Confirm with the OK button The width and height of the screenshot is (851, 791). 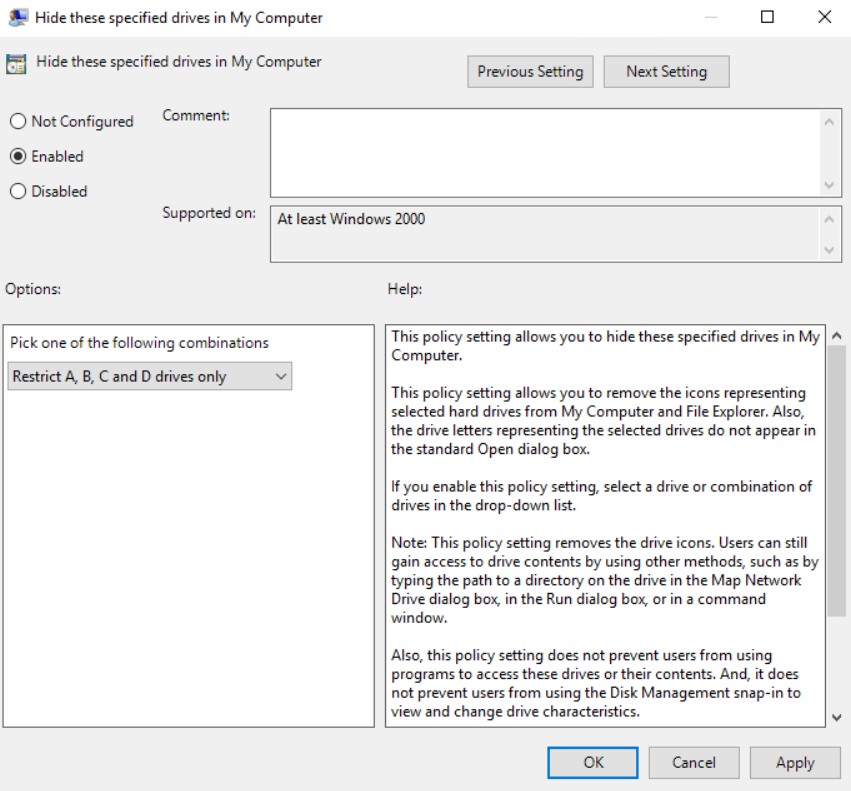pyautogui.click(x=594, y=762)
